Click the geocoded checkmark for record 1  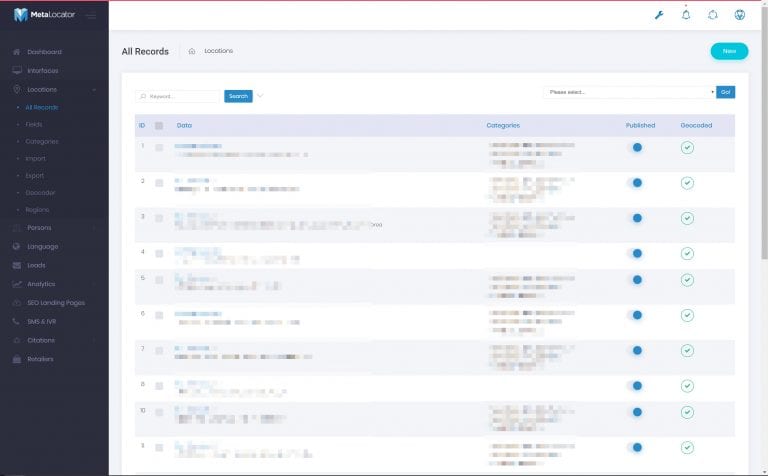point(687,148)
